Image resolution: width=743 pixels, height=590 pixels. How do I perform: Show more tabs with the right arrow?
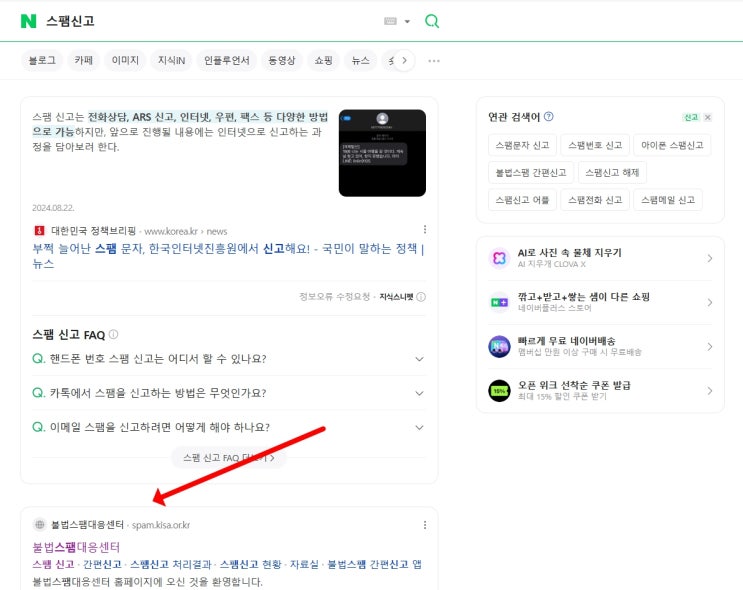click(x=404, y=61)
